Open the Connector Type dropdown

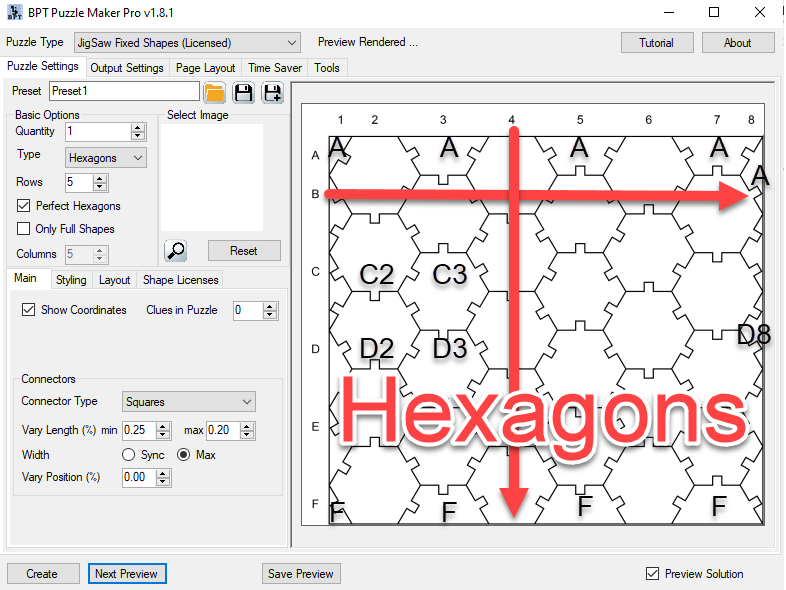click(188, 402)
